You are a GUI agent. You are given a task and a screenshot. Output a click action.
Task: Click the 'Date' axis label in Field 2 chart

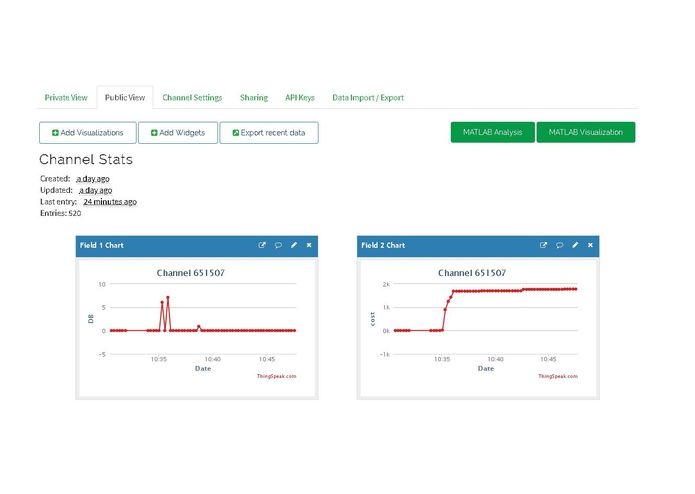486,368
